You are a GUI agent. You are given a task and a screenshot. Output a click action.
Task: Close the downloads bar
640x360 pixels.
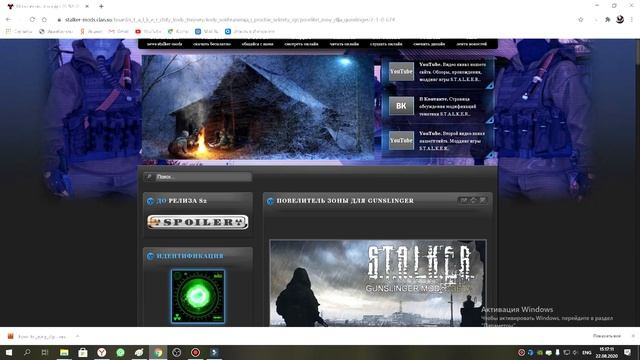pyautogui.click(x=633, y=336)
